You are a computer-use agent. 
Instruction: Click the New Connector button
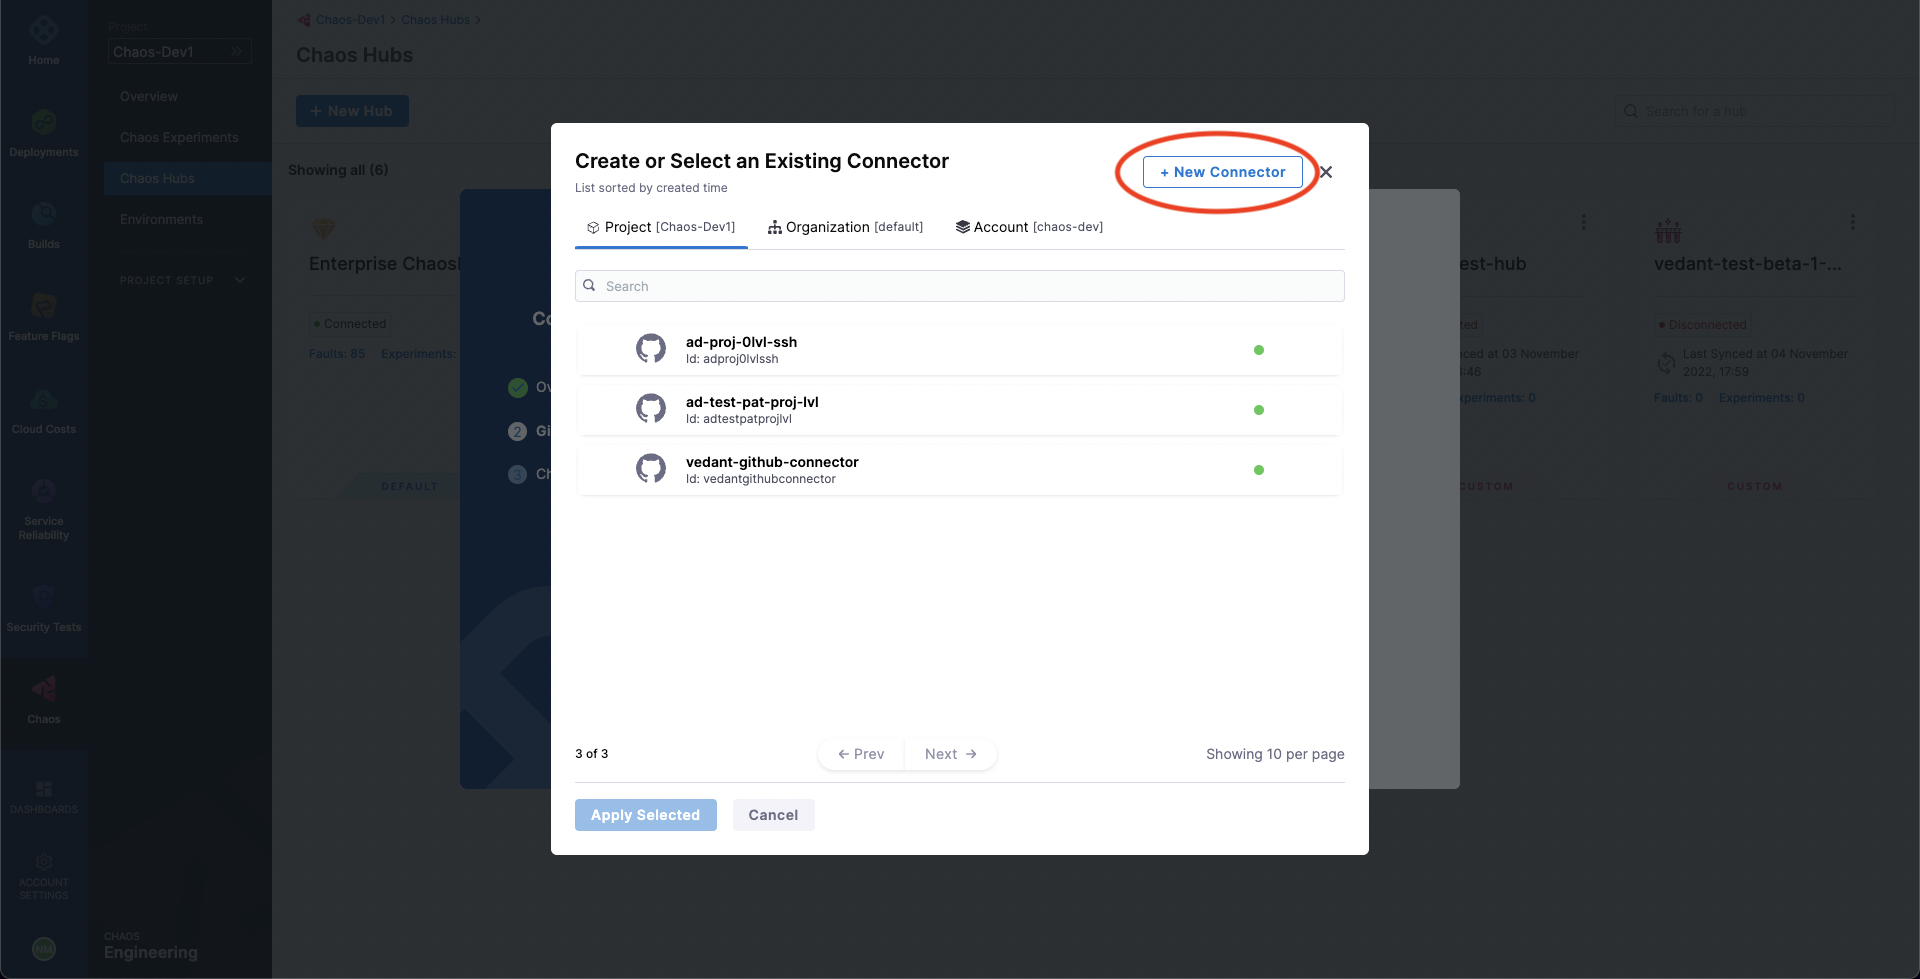[x=1222, y=172]
